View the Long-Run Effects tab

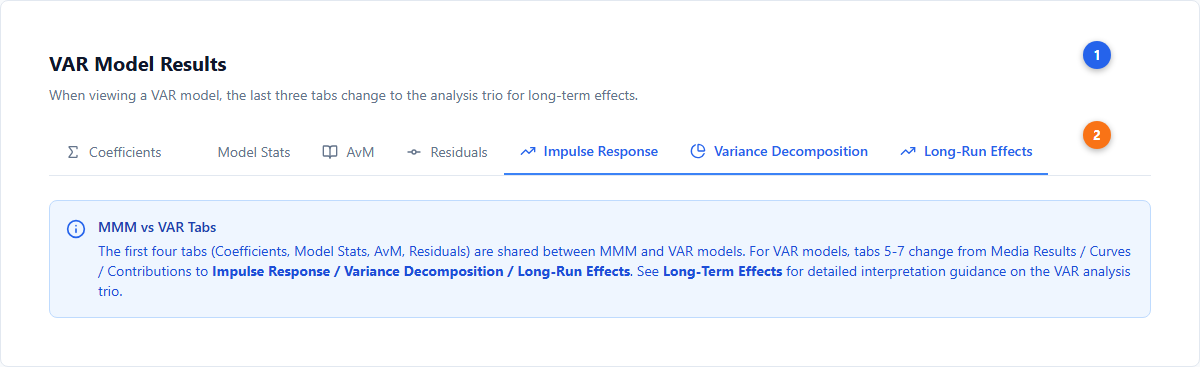coord(966,152)
